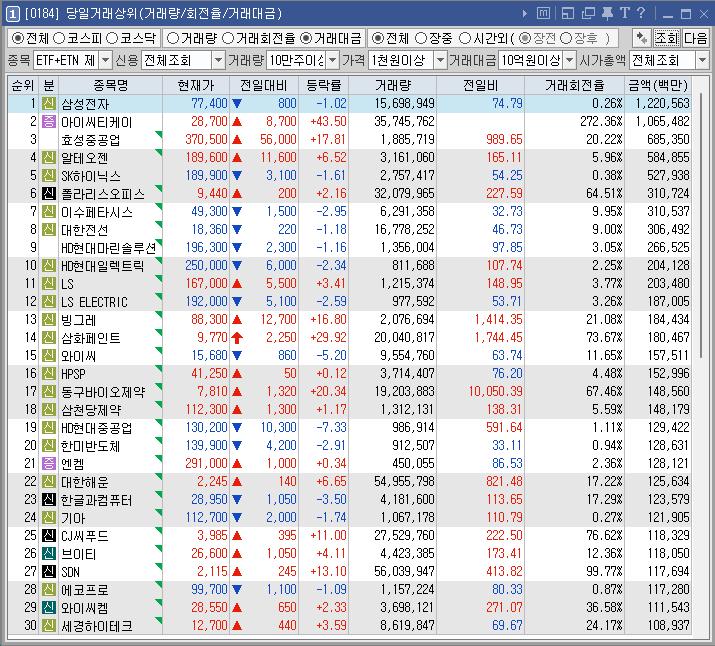
Task: Click the red up triangle in 빙그레 row
Action: coord(237,320)
